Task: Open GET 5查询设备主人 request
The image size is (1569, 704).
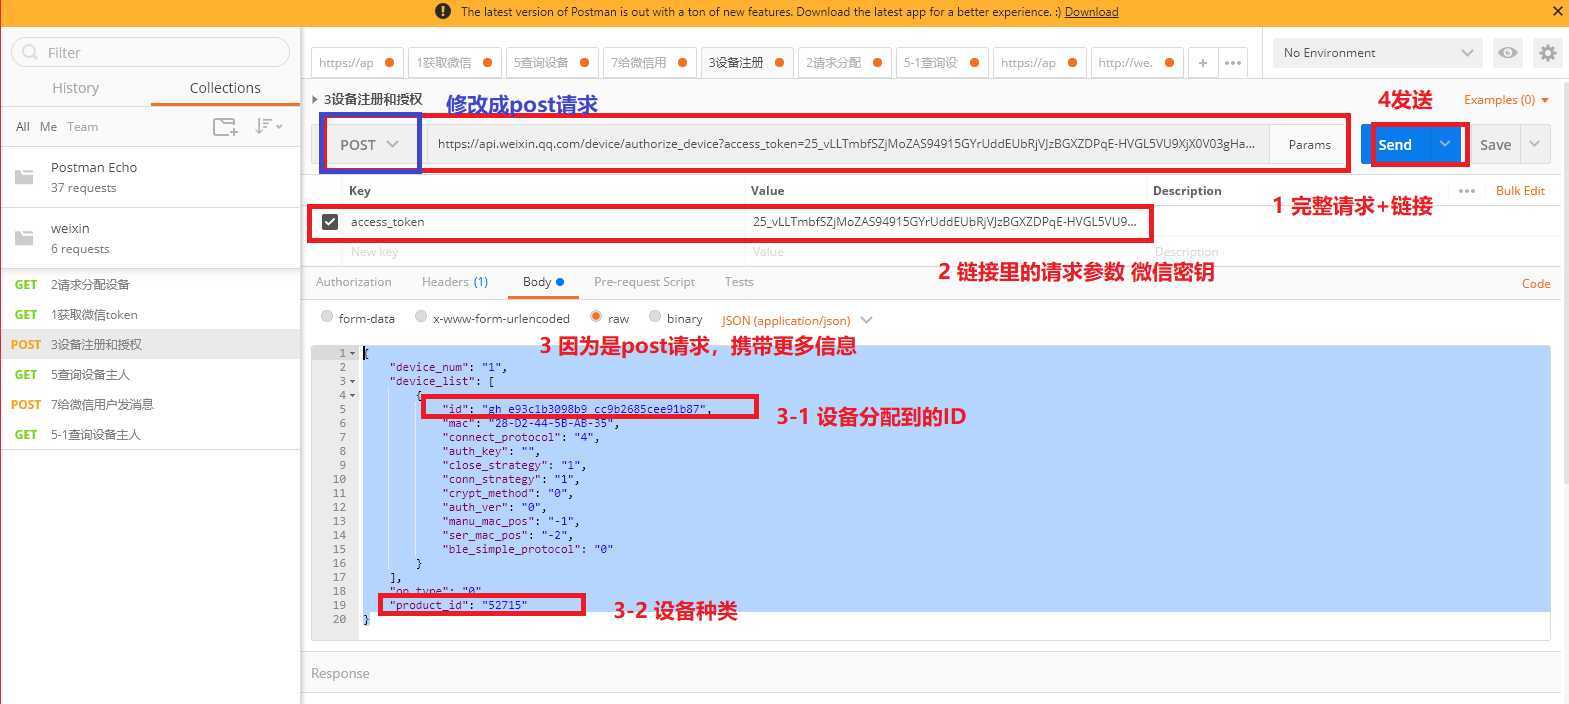Action: (x=150, y=374)
